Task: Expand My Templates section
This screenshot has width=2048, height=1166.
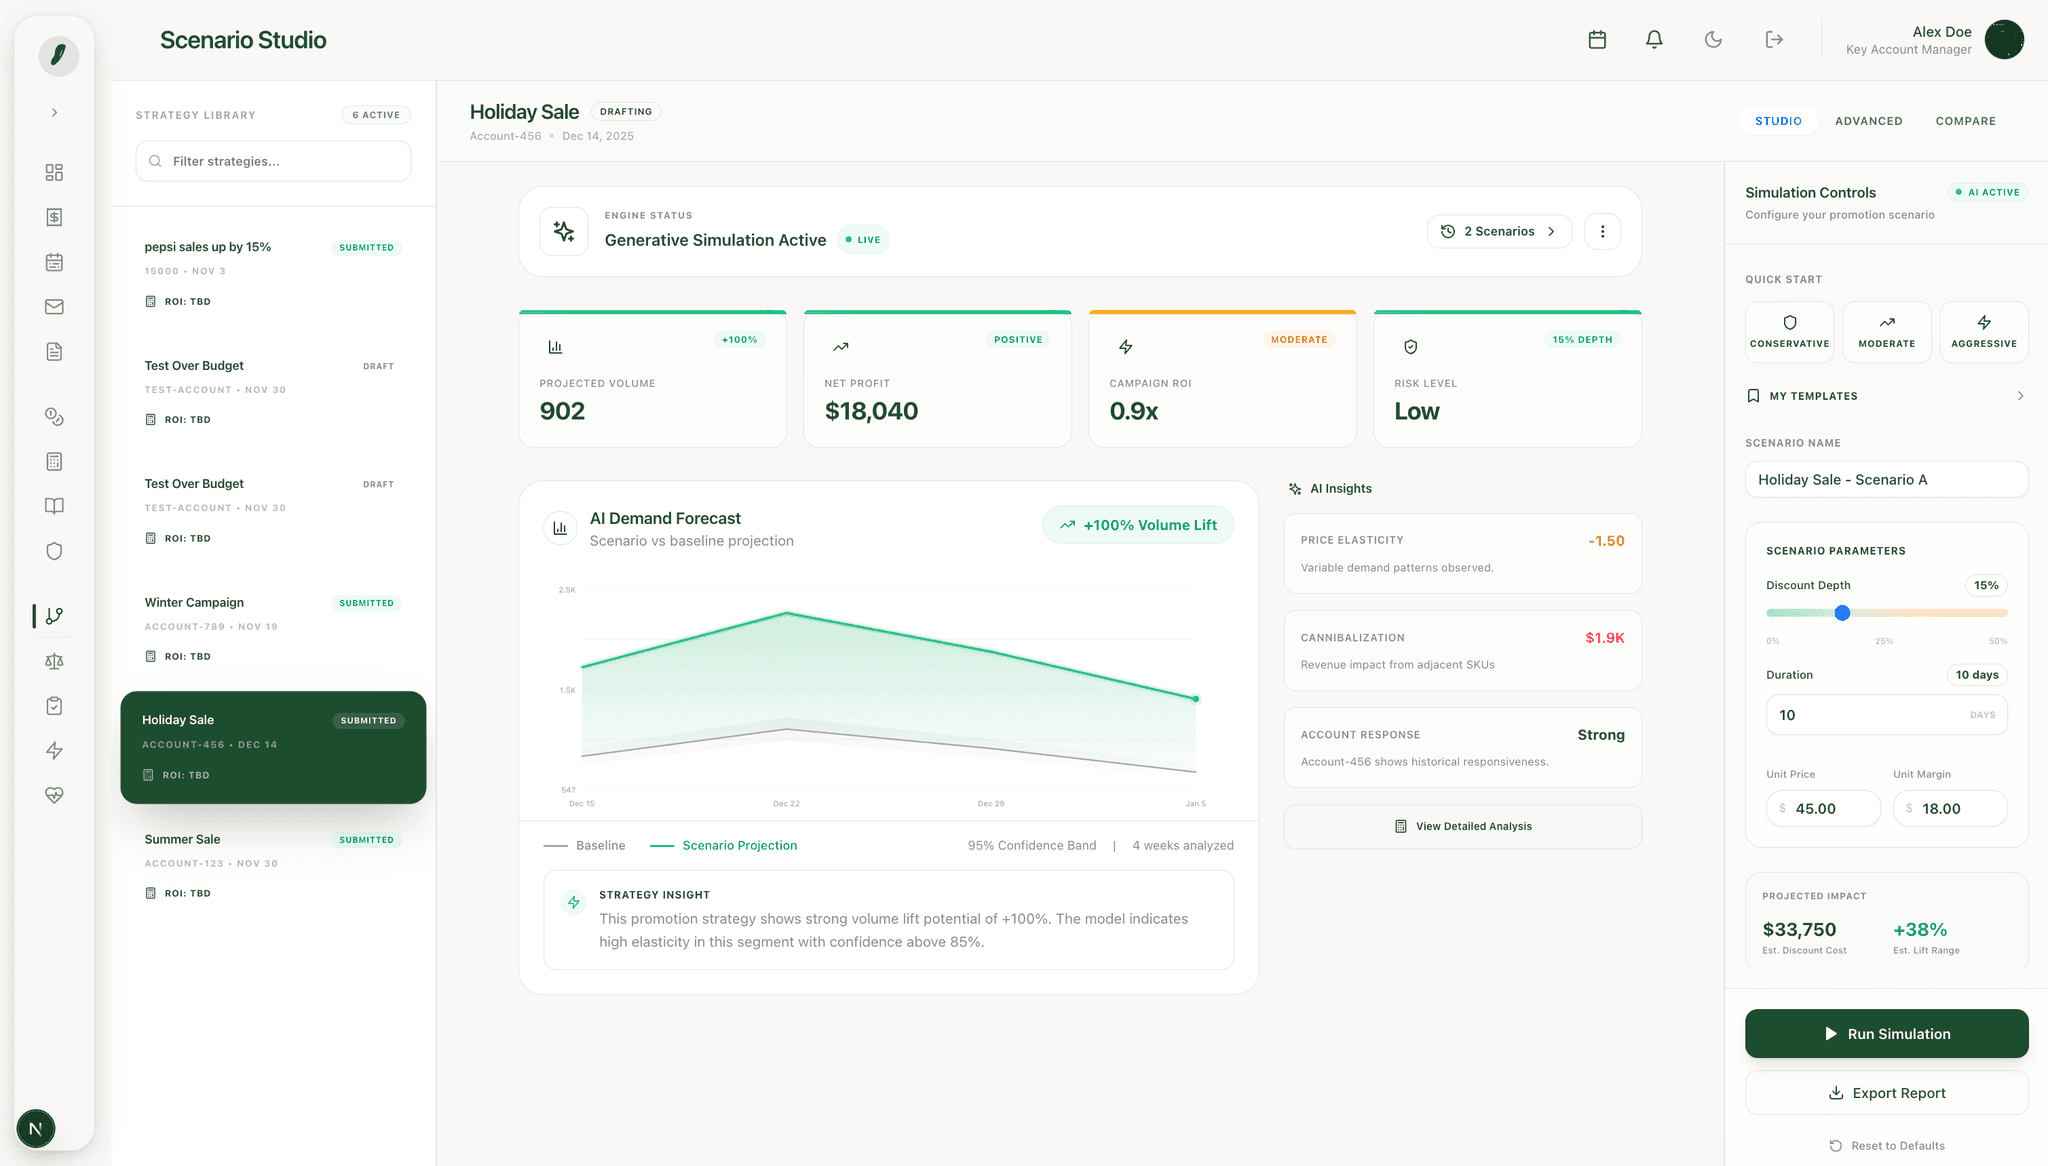Action: click(x=1886, y=396)
